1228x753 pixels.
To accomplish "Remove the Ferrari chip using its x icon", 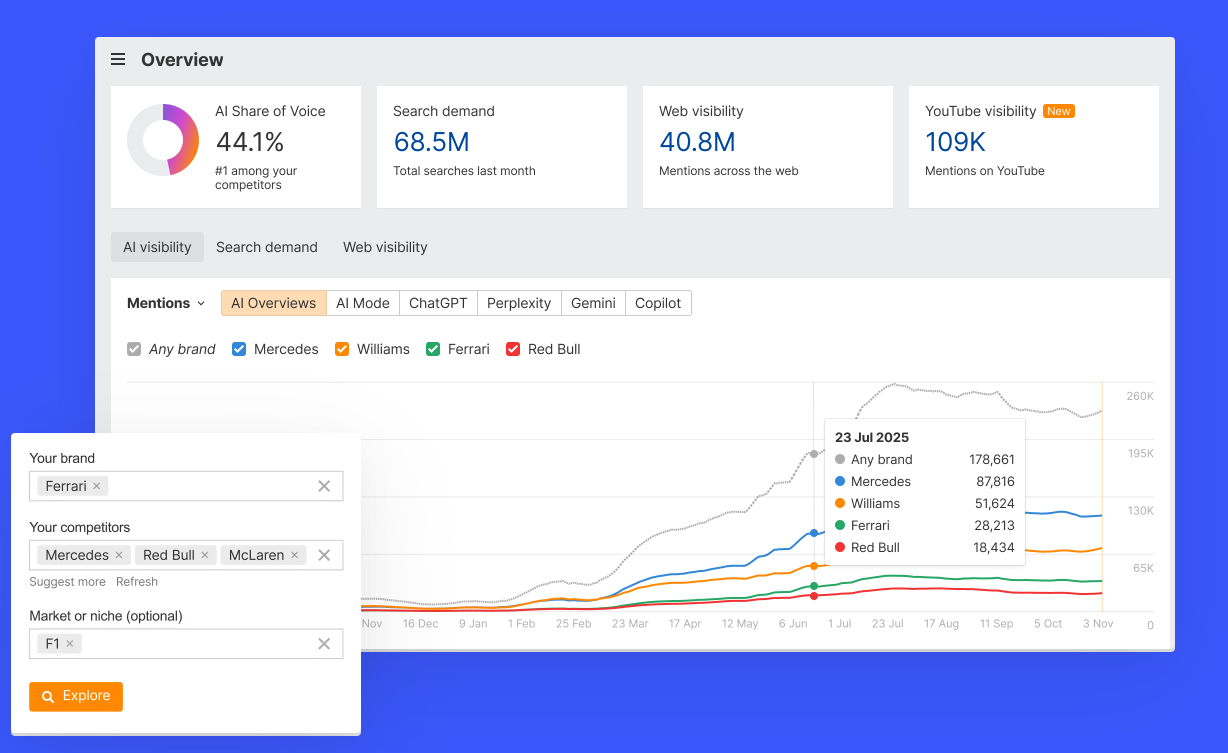I will click(96, 485).
